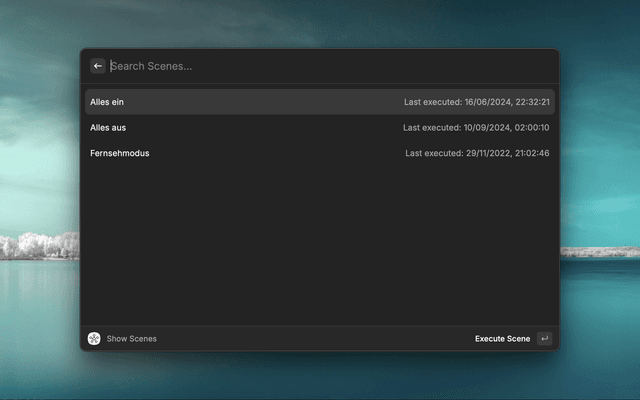
Task: Select the Alles ein scene
Action: (x=107, y=102)
